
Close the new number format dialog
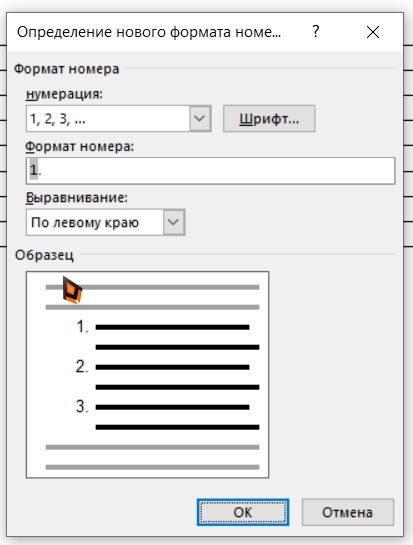[373, 32]
